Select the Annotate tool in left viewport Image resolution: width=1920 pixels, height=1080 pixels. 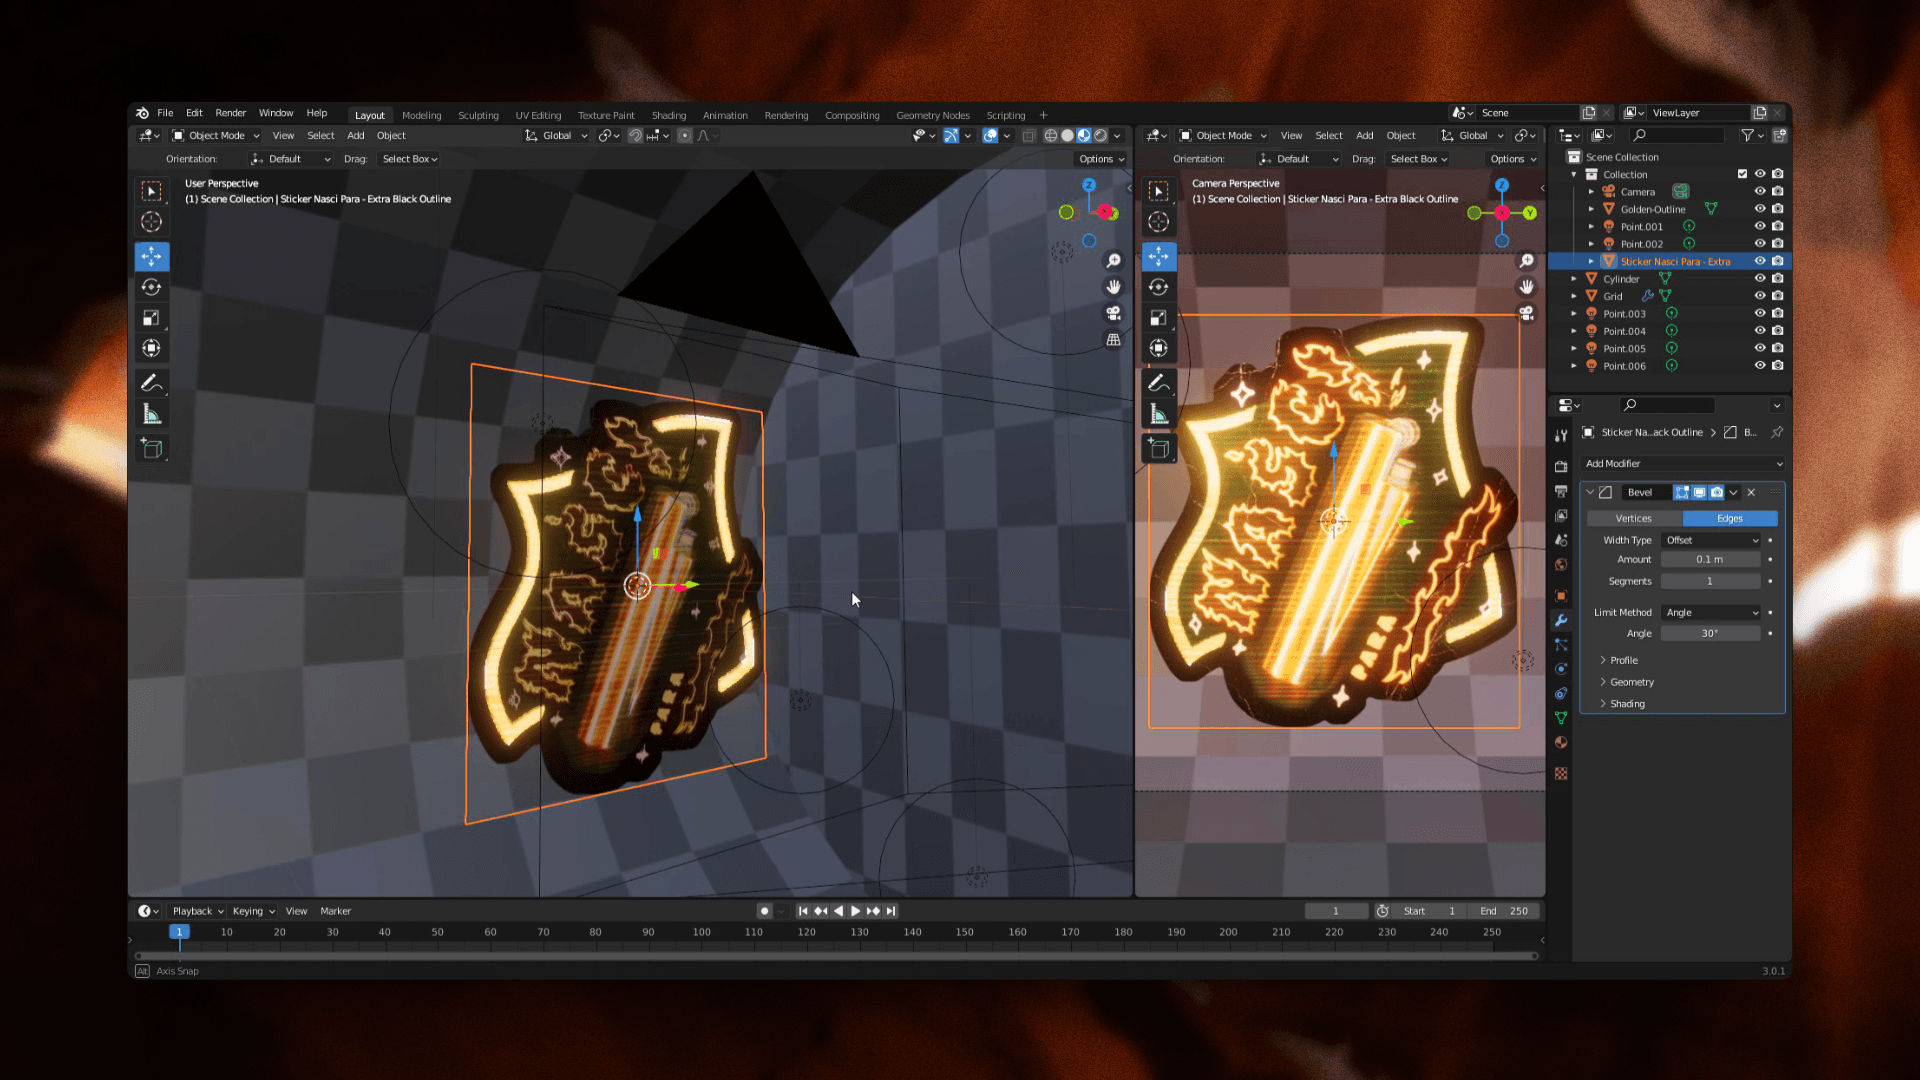tap(152, 383)
